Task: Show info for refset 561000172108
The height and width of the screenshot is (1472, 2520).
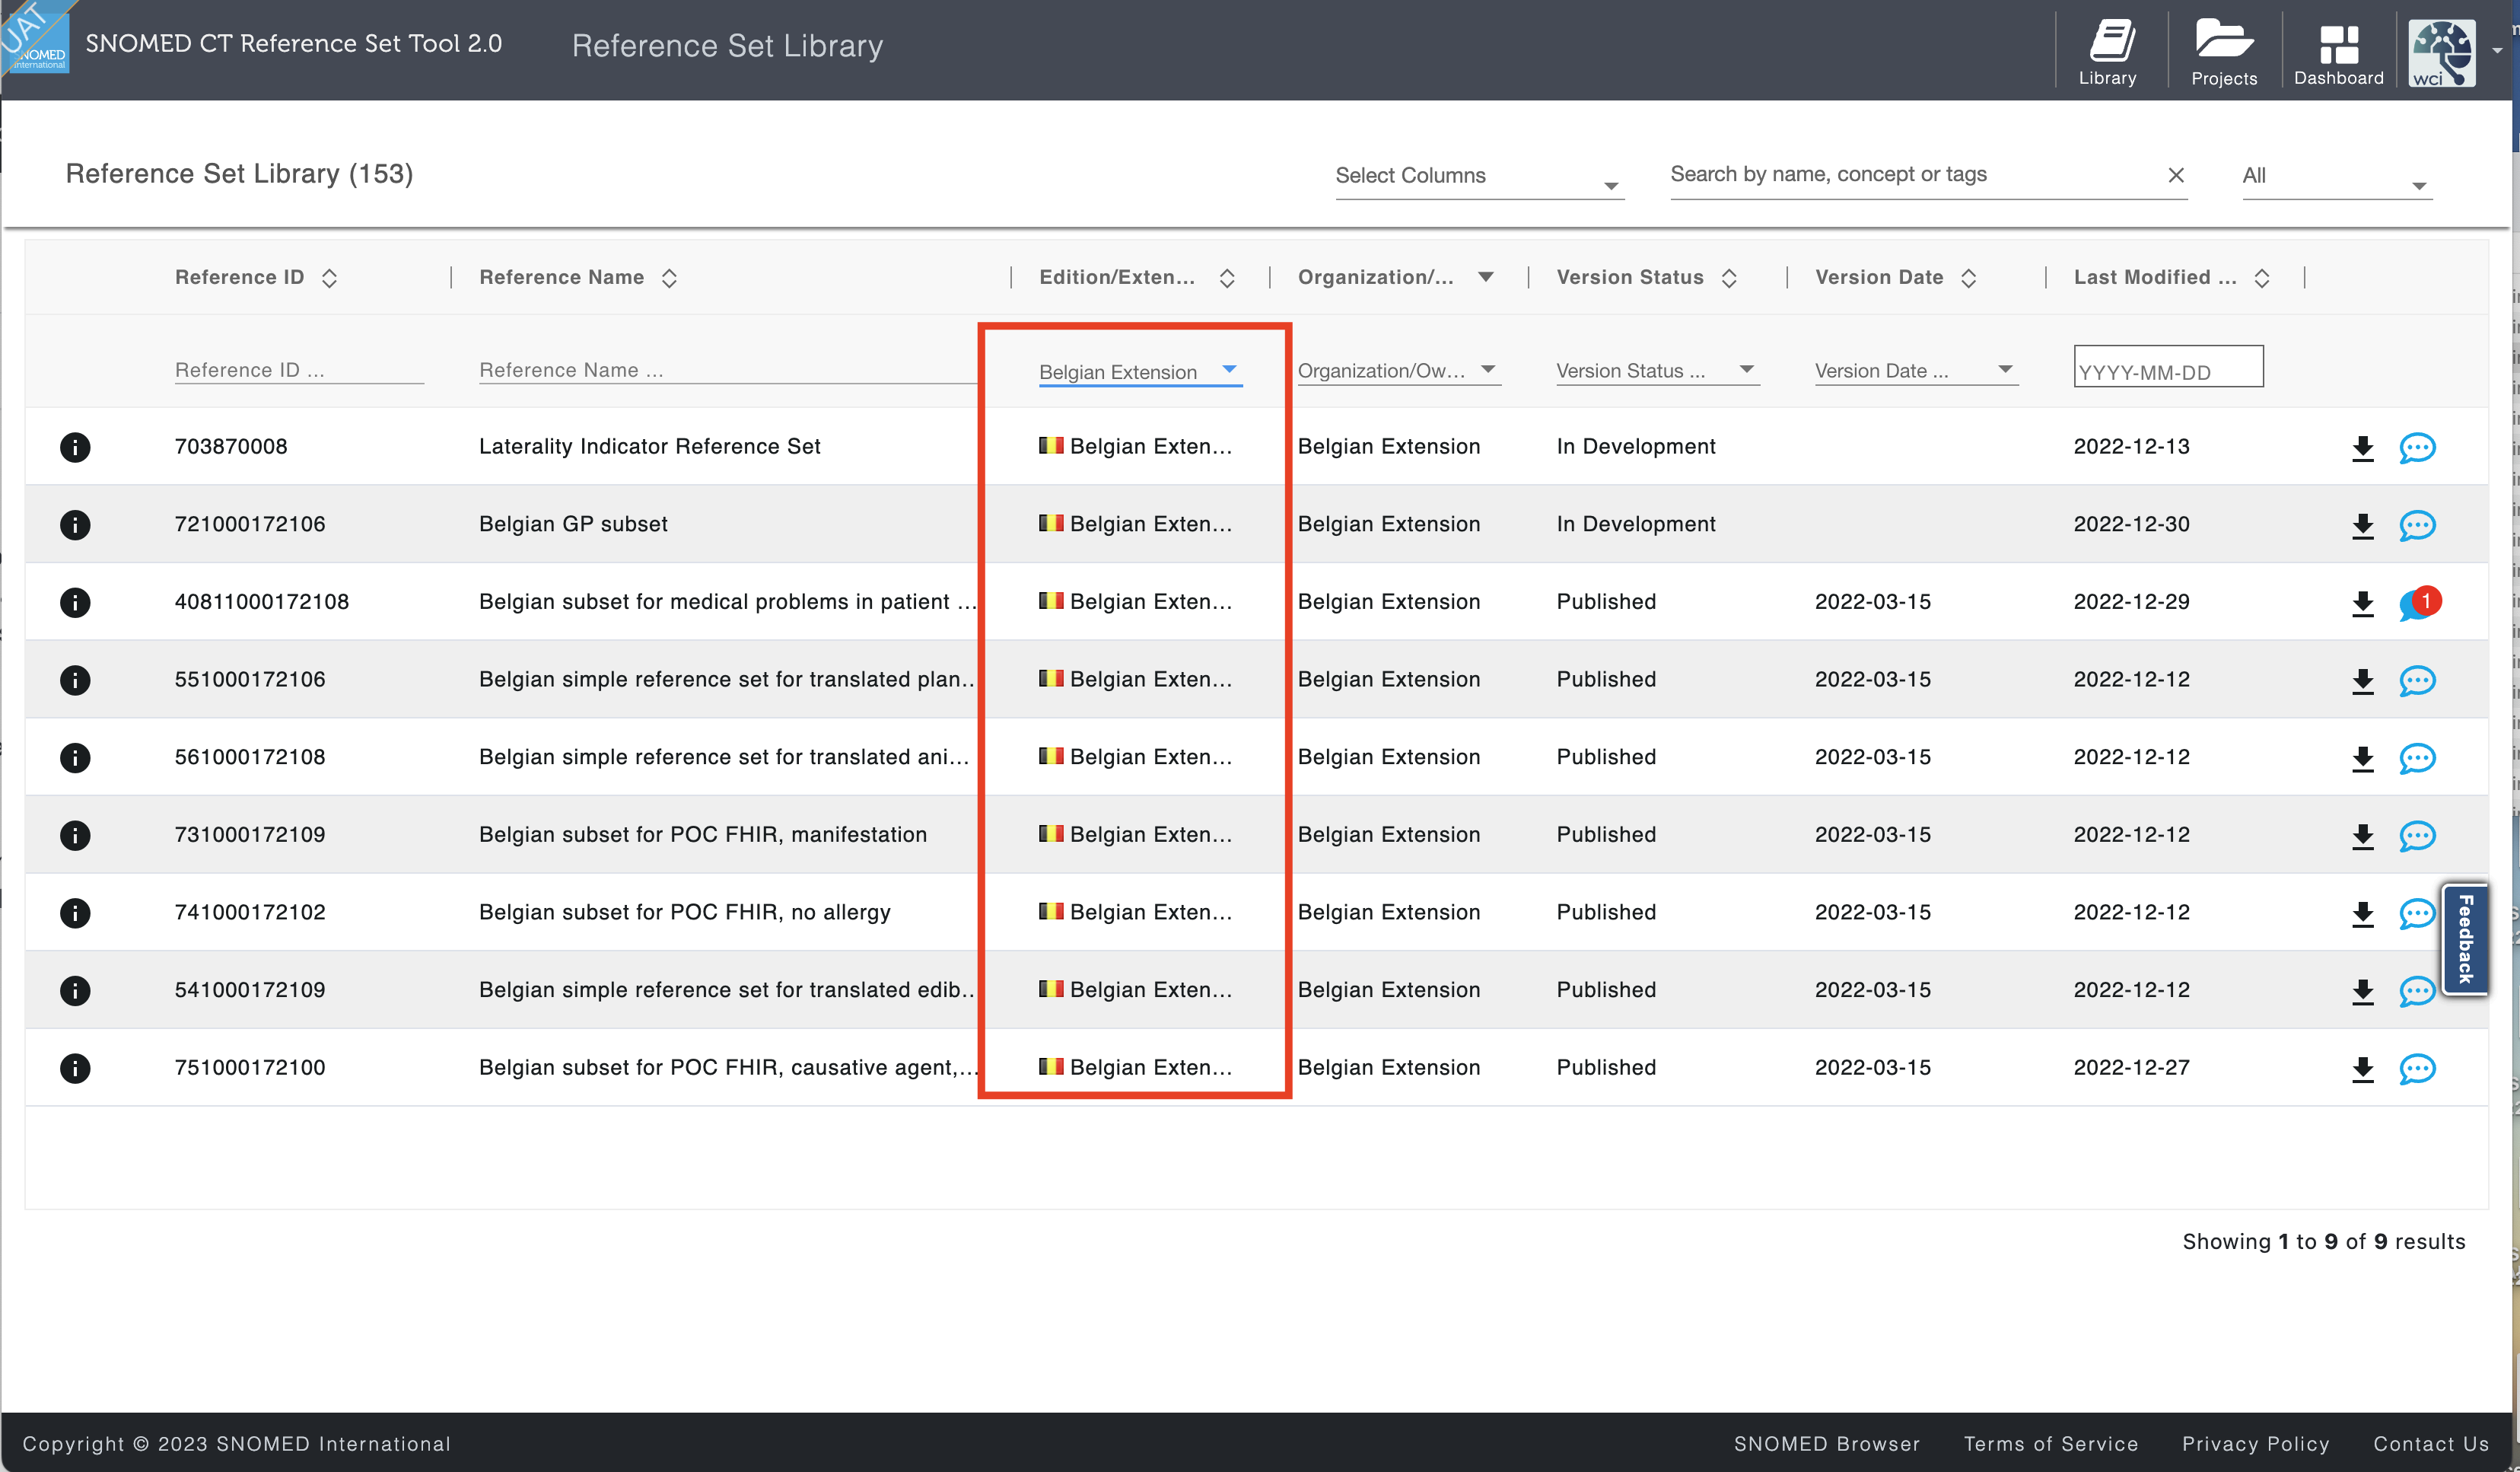Action: 75,757
